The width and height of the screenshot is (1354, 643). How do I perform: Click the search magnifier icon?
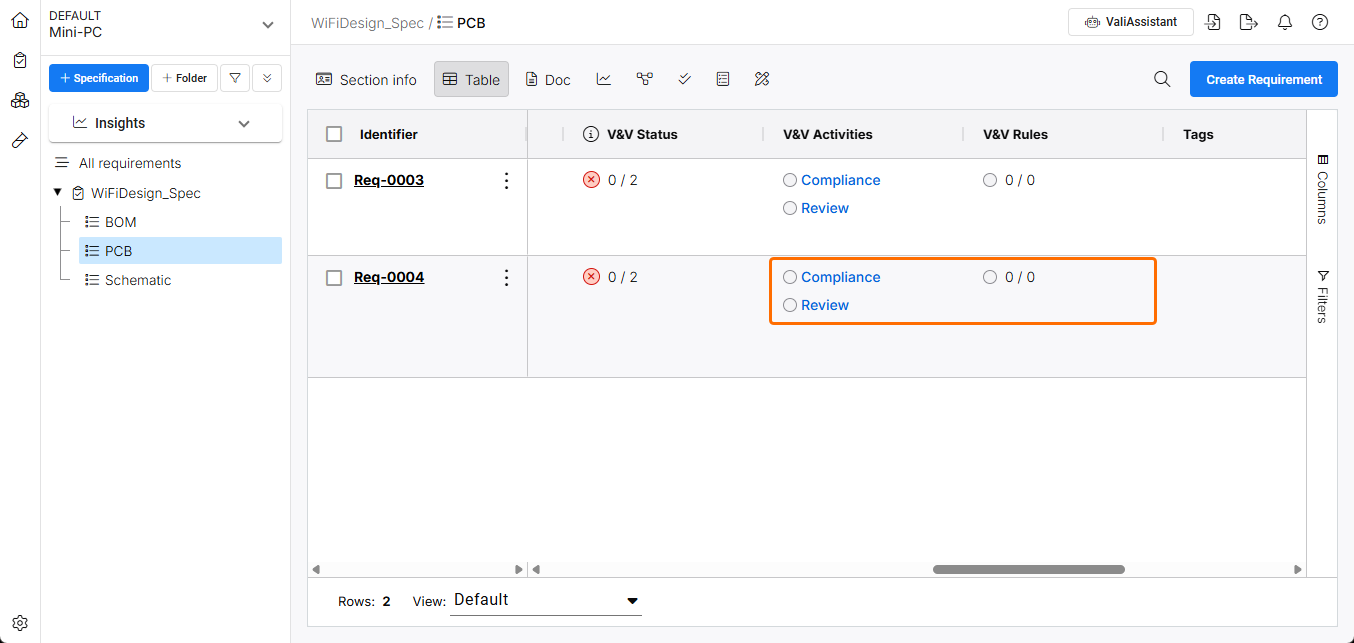(1162, 79)
